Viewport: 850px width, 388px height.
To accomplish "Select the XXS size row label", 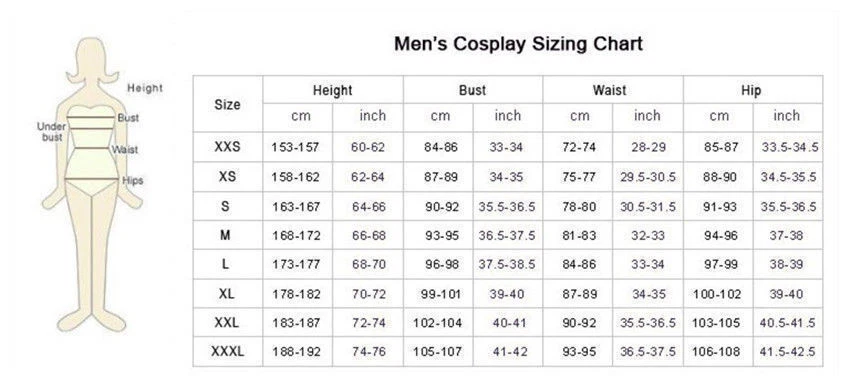I will (227, 147).
